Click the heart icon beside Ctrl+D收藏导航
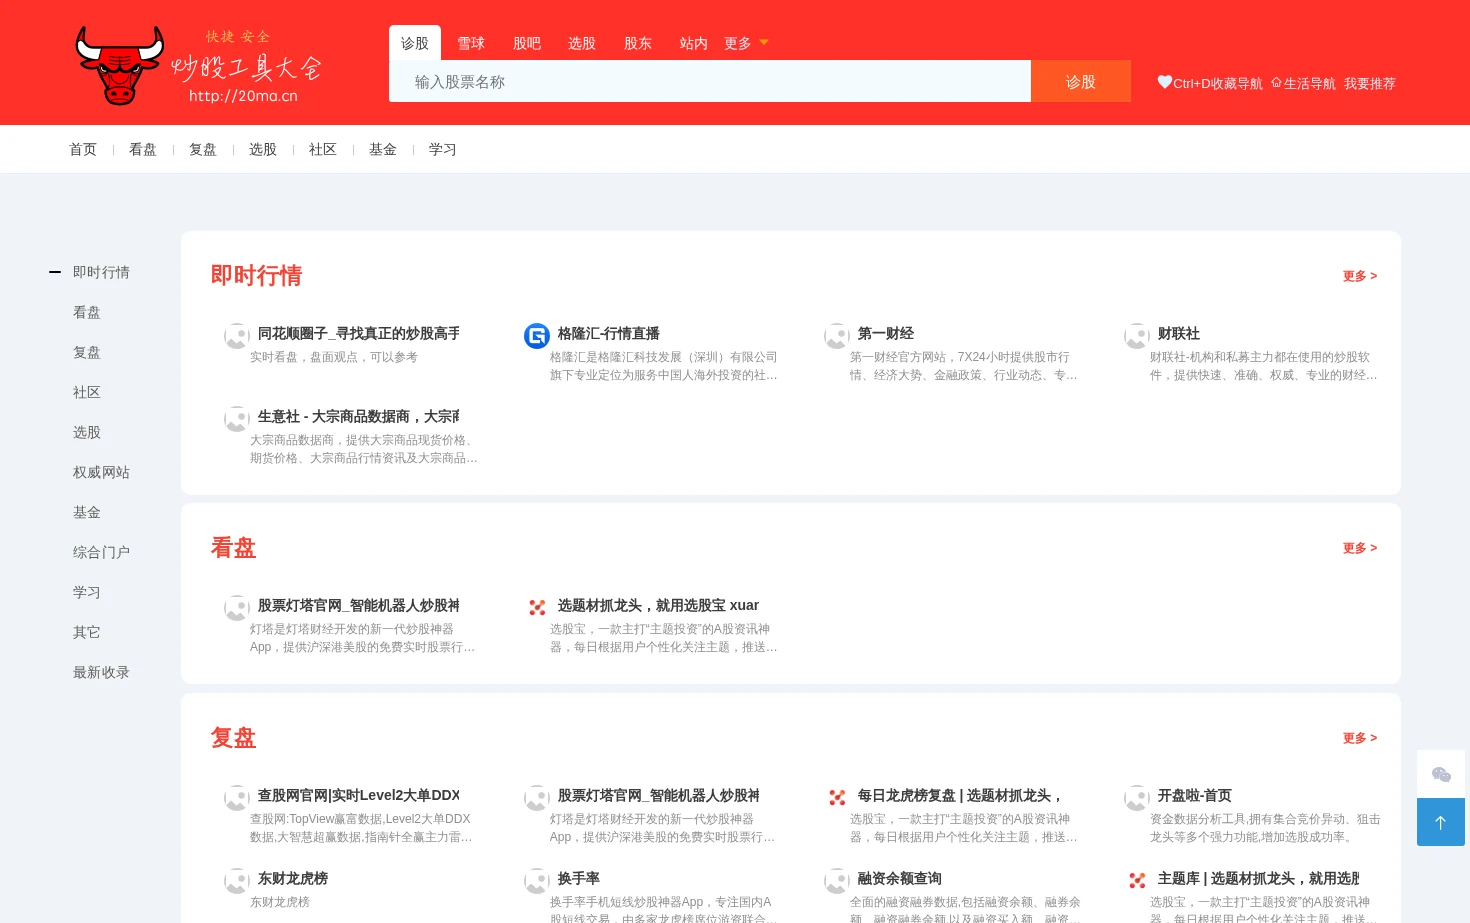This screenshot has width=1470, height=923. coord(1164,82)
